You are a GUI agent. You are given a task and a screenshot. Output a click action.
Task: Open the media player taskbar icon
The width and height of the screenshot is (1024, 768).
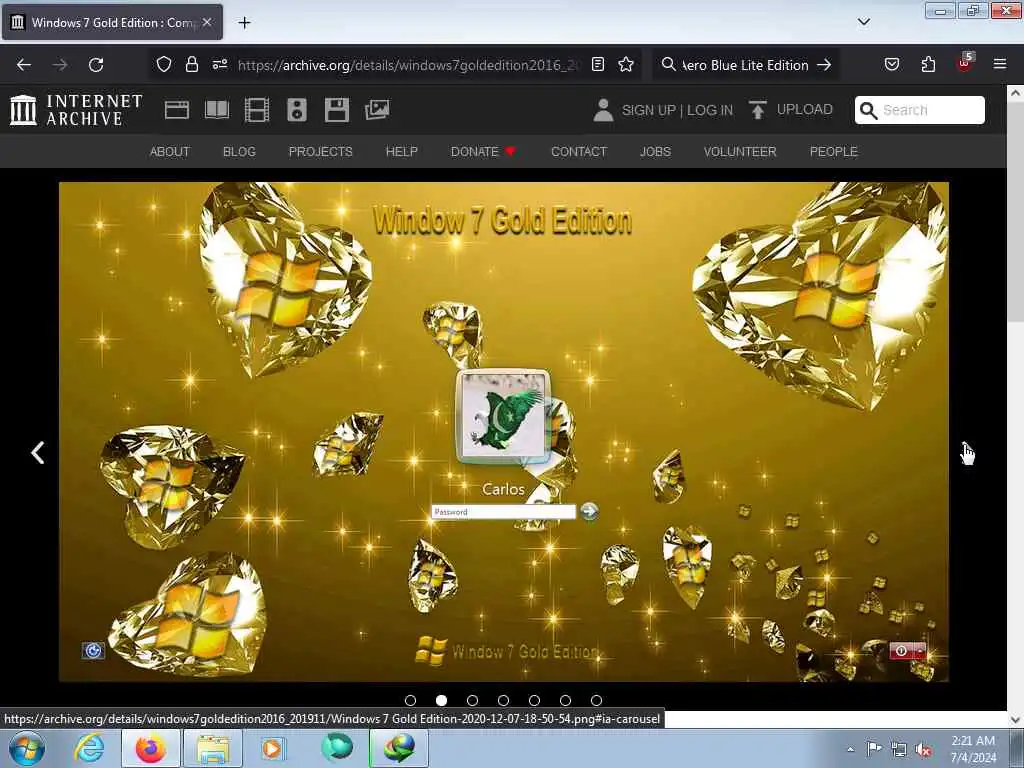point(273,748)
